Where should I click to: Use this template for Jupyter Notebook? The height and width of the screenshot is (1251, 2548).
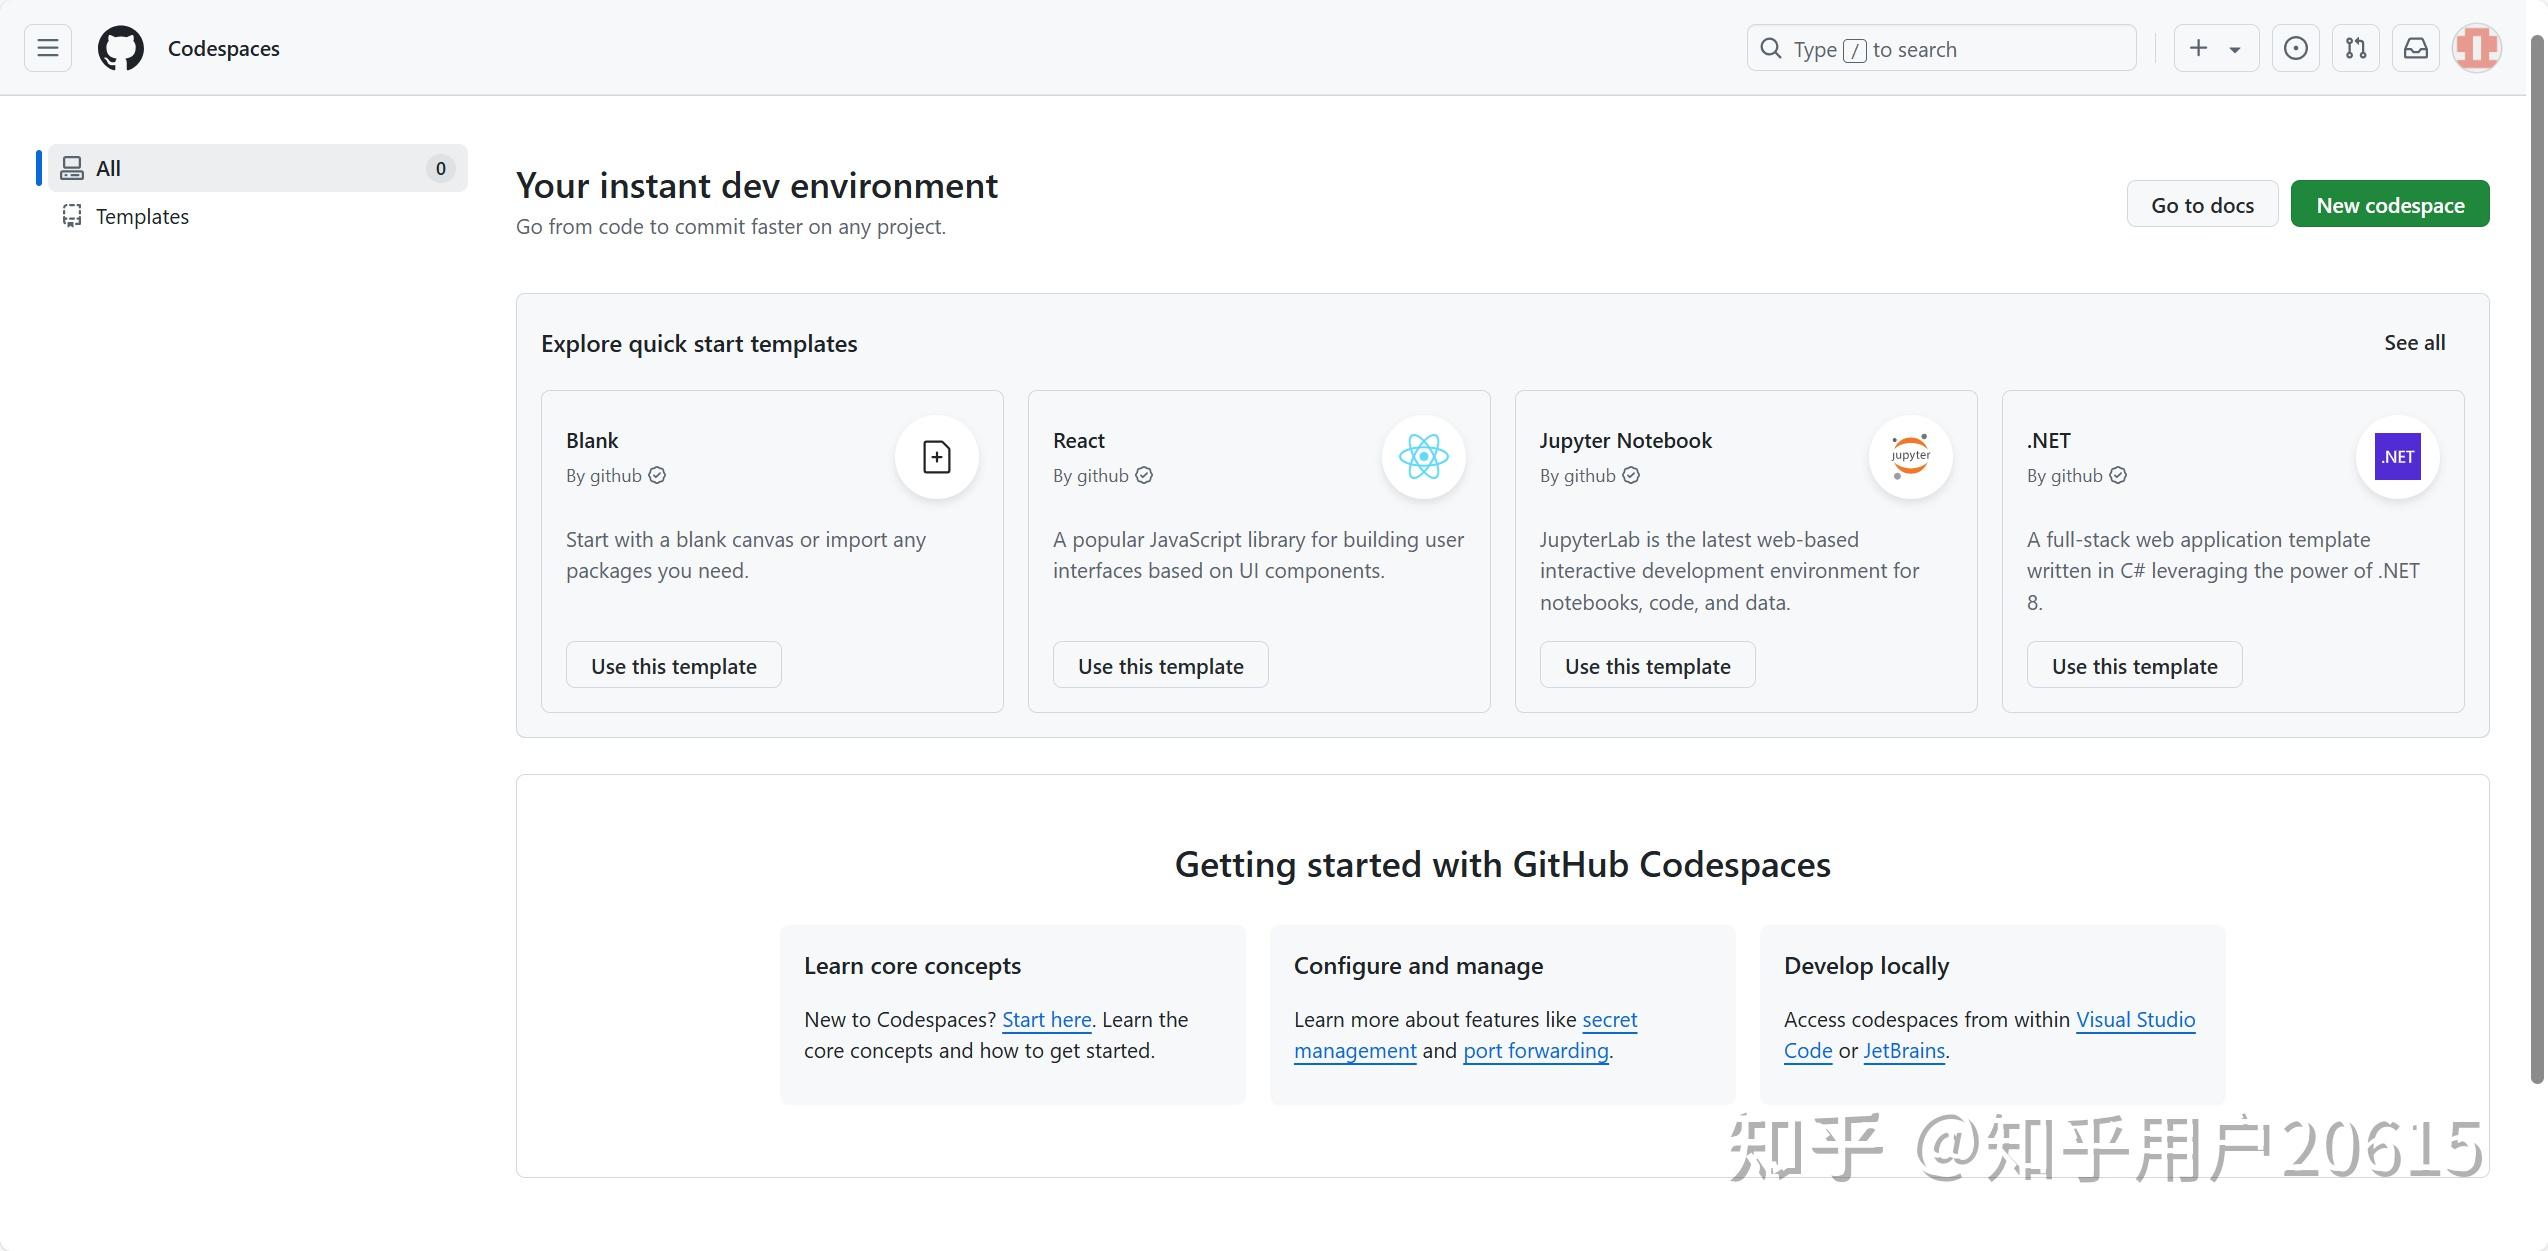click(1647, 666)
